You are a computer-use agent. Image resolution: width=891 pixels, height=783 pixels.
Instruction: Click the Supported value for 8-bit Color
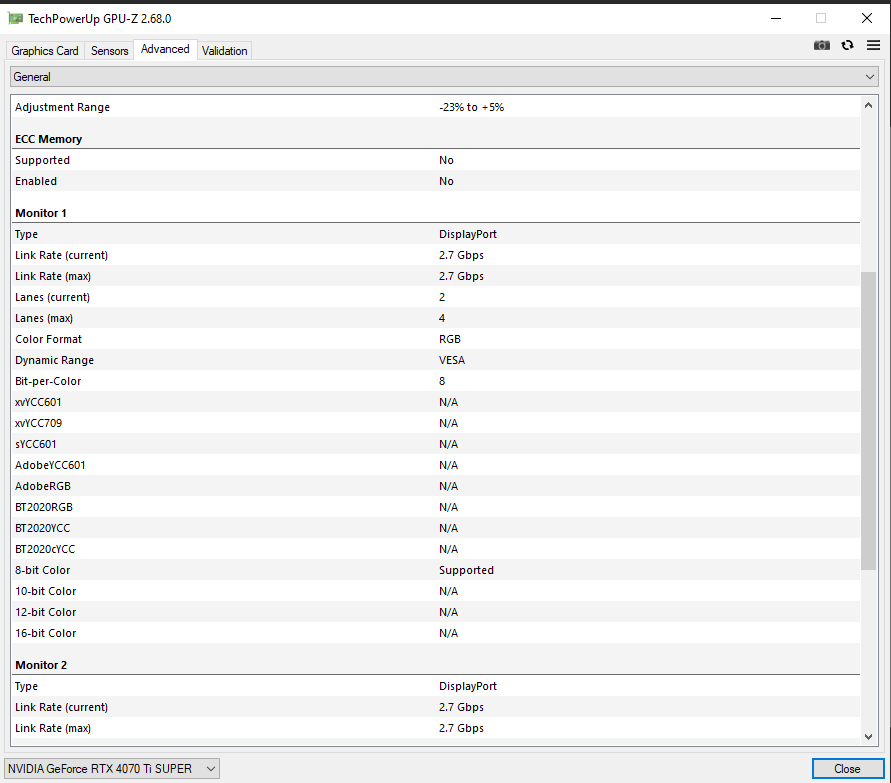point(466,570)
